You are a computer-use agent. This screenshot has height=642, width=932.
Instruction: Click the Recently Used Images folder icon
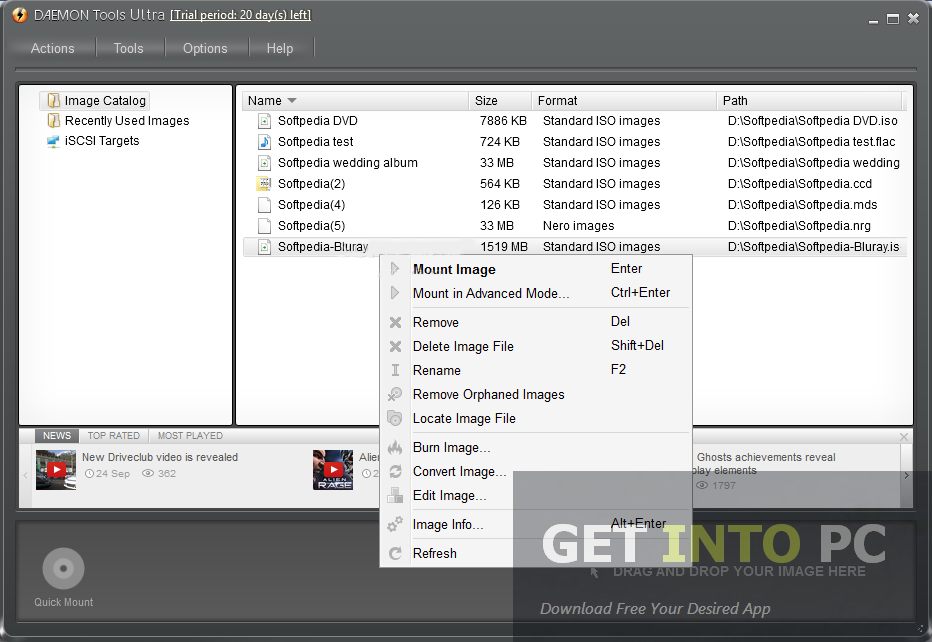53,121
